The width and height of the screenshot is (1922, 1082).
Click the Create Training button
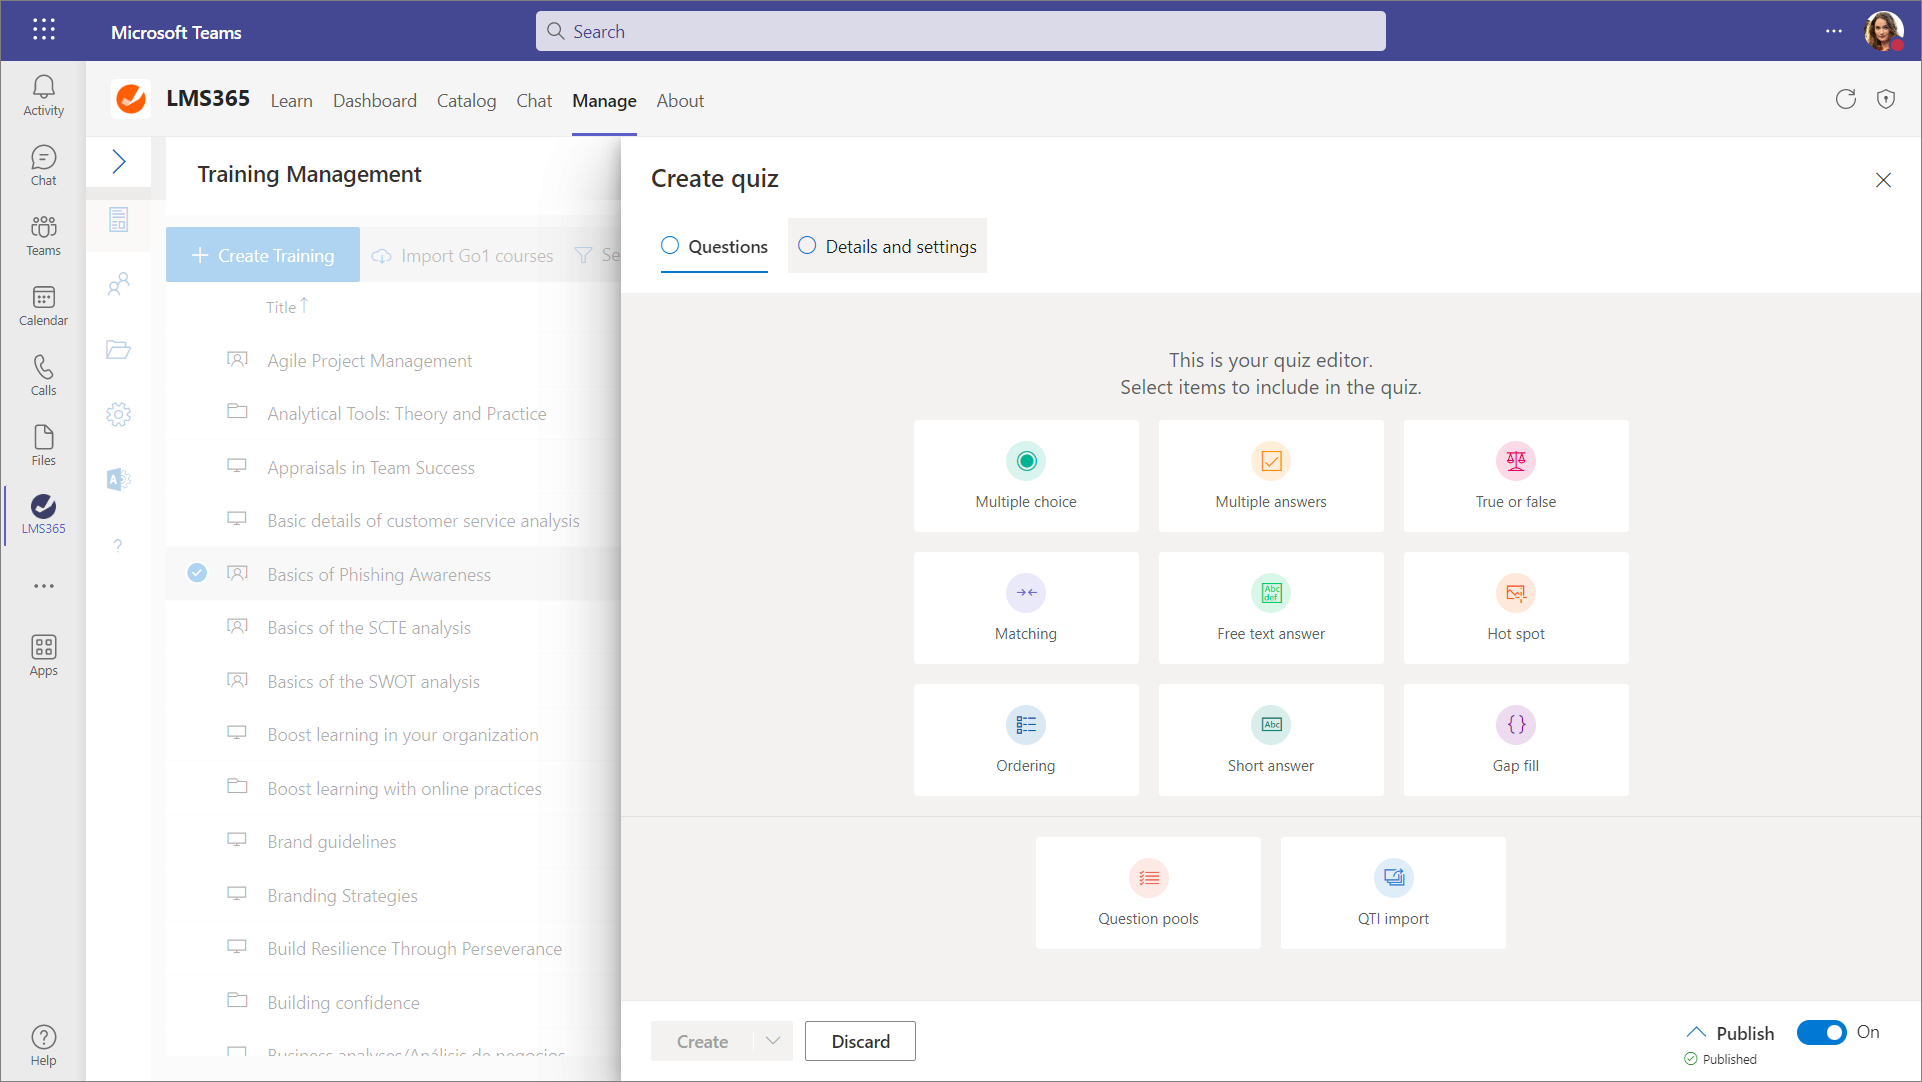coord(262,255)
